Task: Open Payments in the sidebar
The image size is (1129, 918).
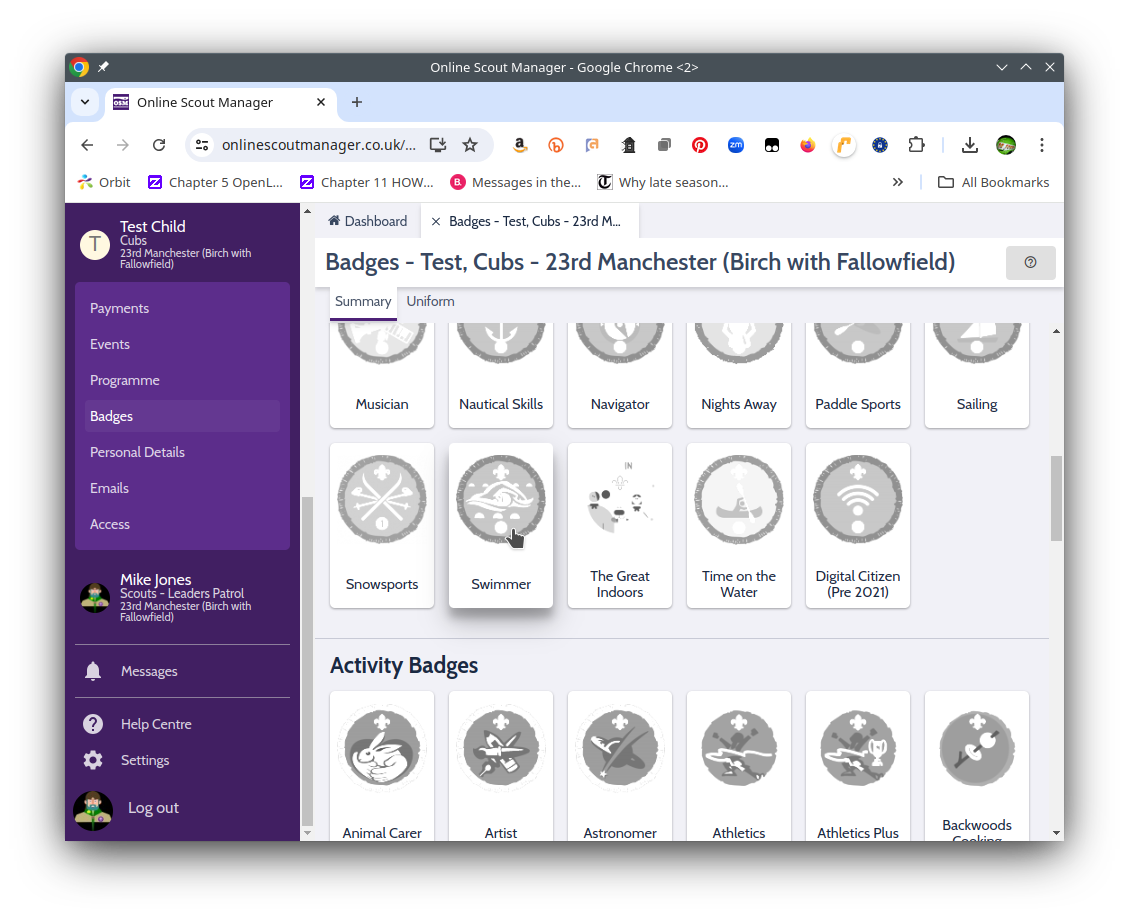Action: 119,308
